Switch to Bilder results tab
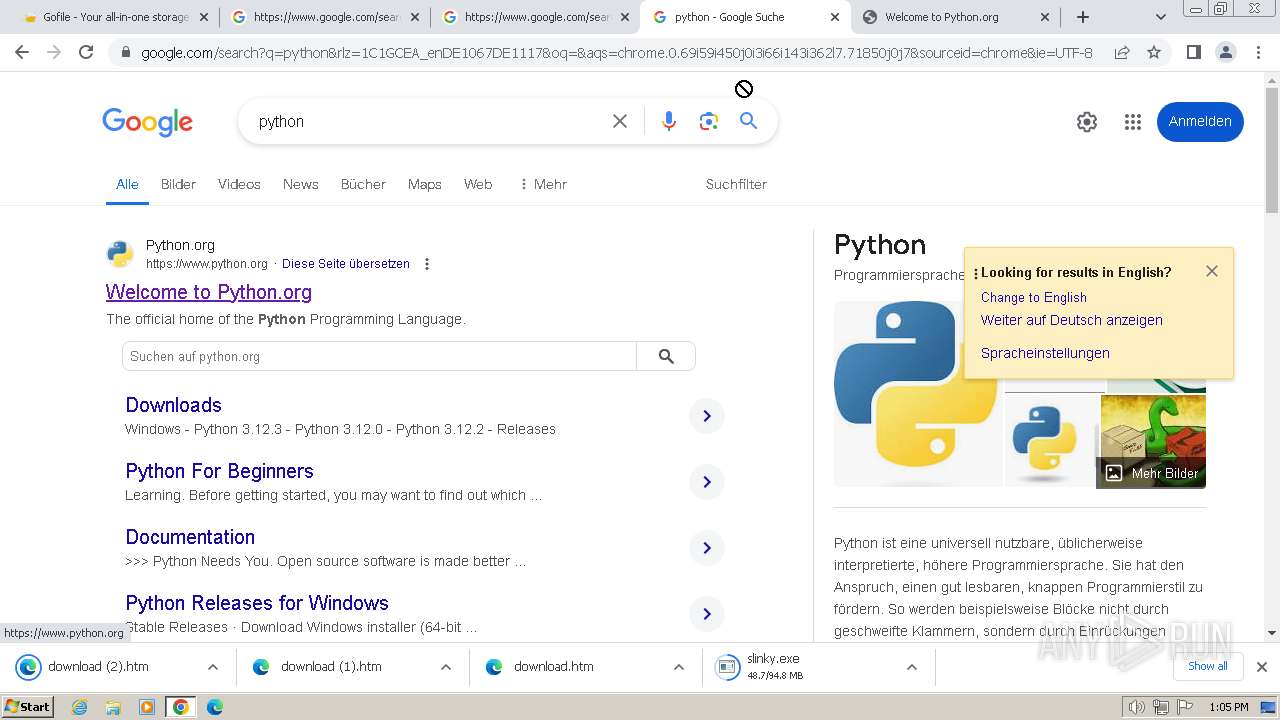 coord(178,184)
